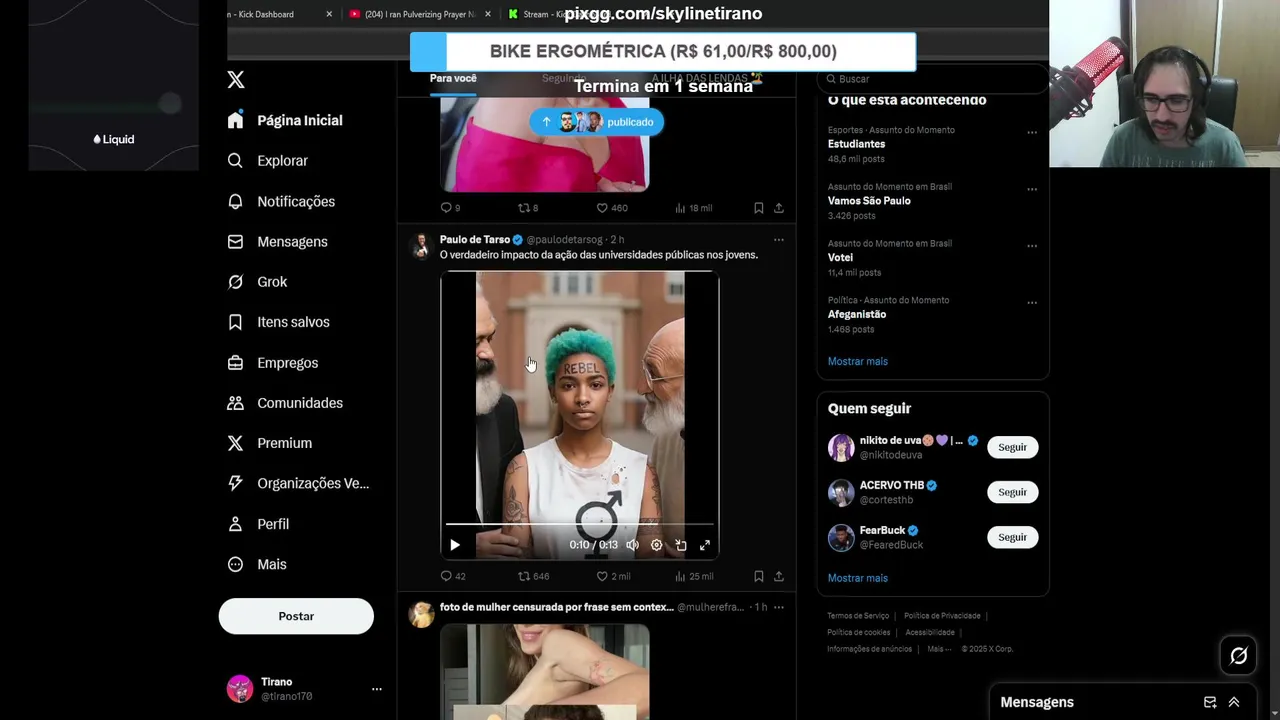The width and height of the screenshot is (1280, 720).
Task: Open Paulo de Tarso profile name
Action: 475,240
